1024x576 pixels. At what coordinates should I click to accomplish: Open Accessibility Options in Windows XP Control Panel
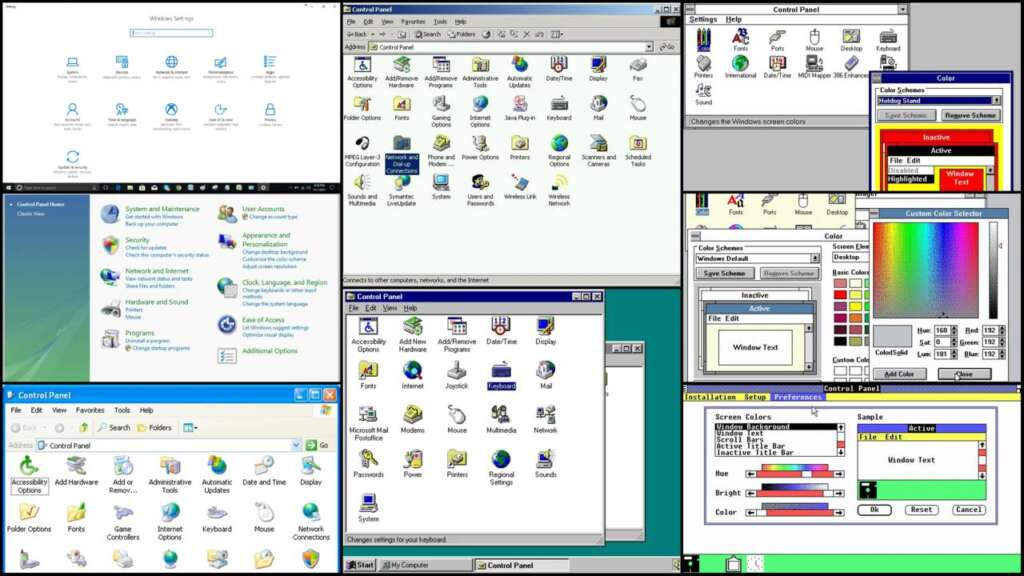[29, 474]
